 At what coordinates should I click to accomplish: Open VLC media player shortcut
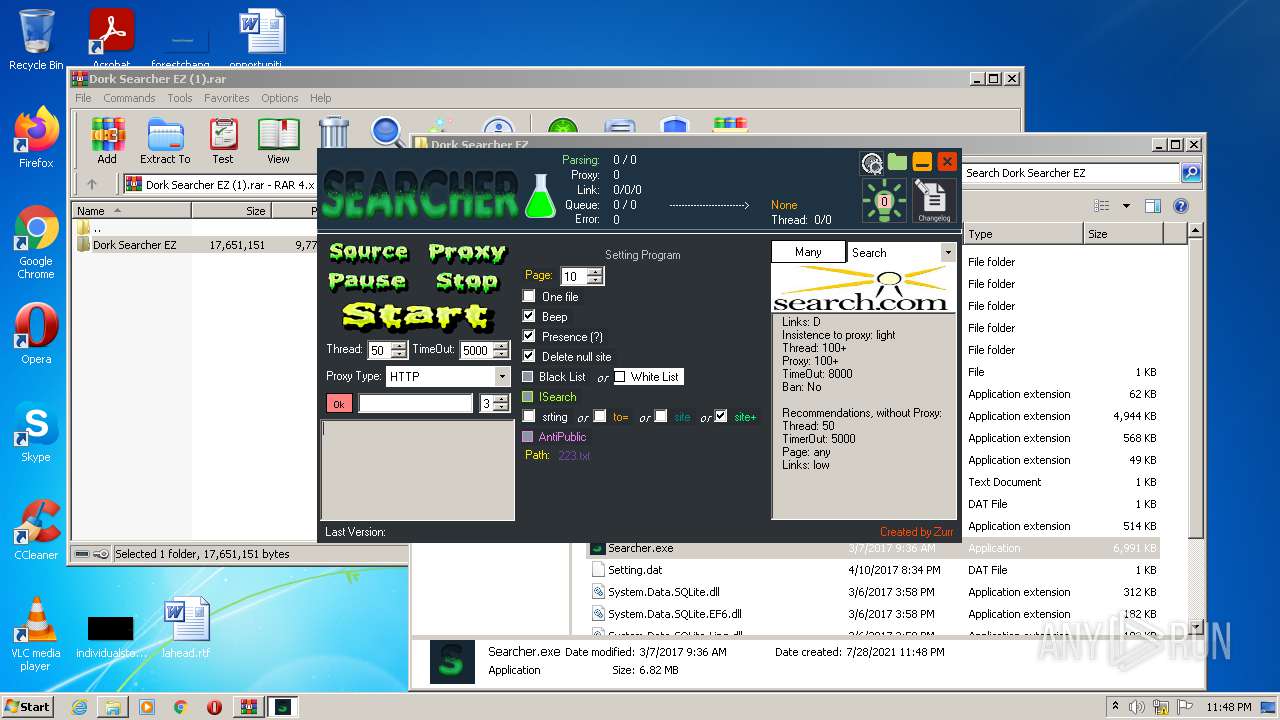[36, 633]
